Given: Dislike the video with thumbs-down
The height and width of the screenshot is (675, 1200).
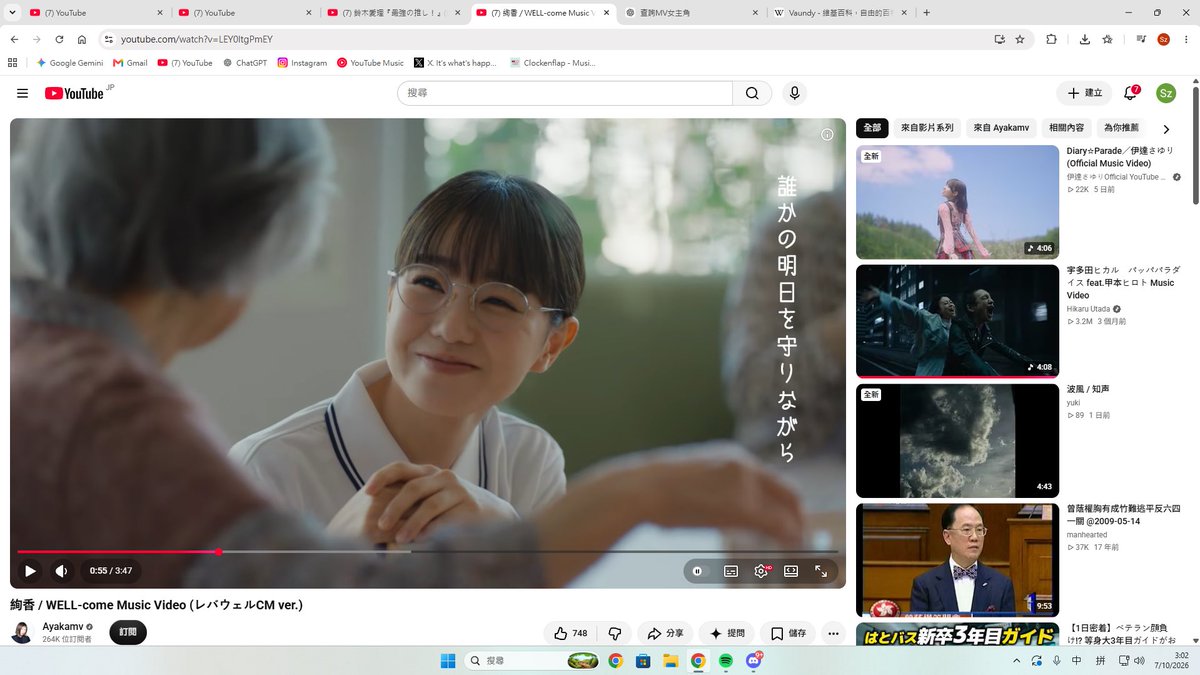Looking at the screenshot, I should pos(615,633).
